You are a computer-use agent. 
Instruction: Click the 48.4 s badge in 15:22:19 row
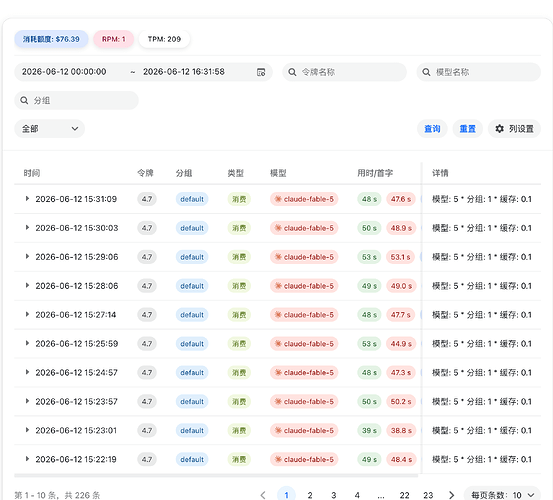pos(401,459)
